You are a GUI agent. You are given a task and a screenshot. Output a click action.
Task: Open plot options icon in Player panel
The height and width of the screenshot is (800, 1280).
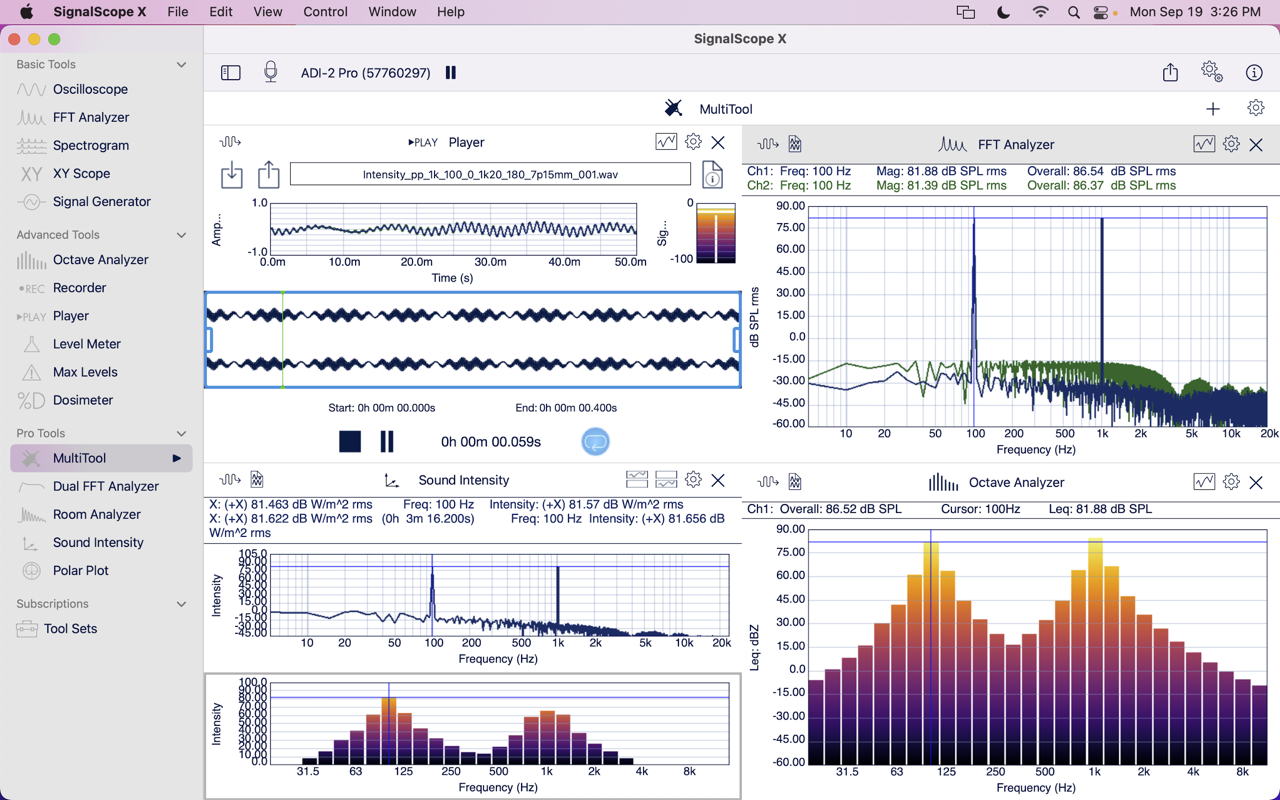tap(666, 142)
